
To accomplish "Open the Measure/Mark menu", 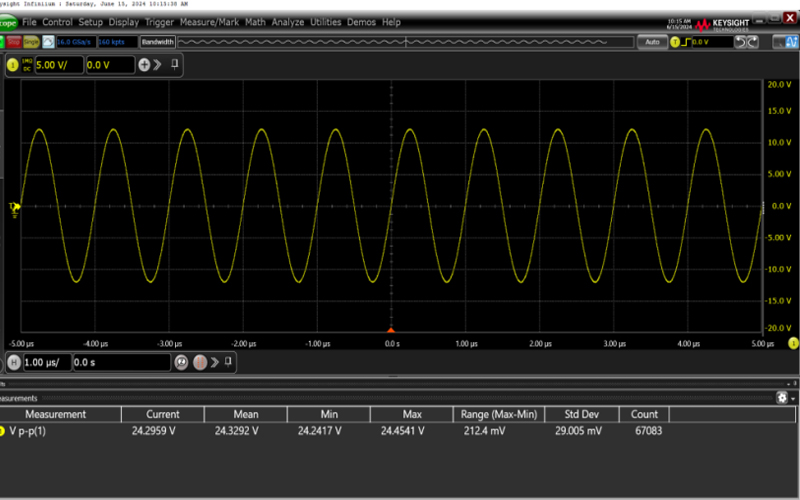I will click(210, 21).
